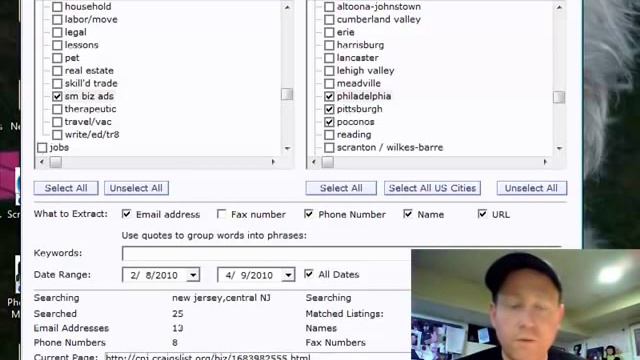Toggle the Email address extract checkbox

[127, 214]
